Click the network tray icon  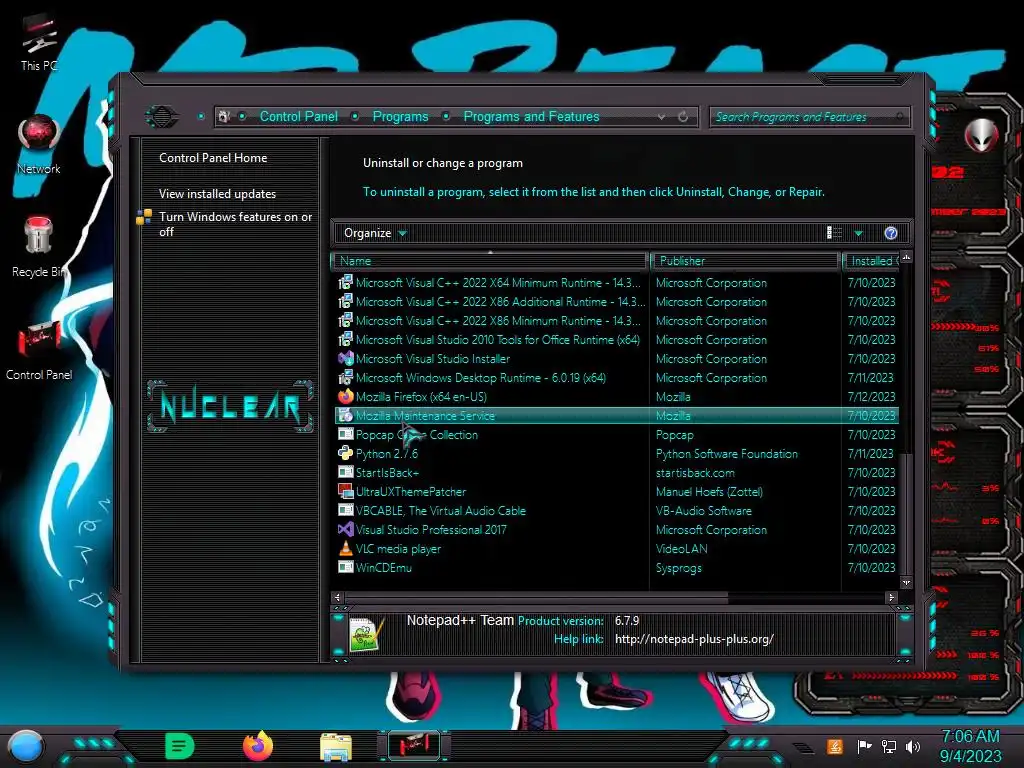coord(888,746)
